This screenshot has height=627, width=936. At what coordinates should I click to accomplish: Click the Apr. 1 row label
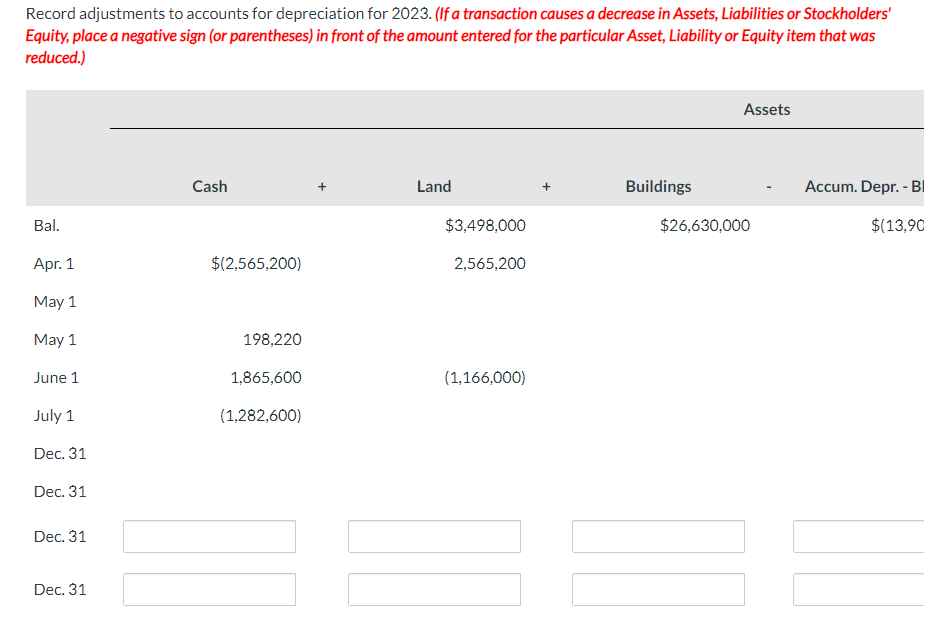(55, 263)
